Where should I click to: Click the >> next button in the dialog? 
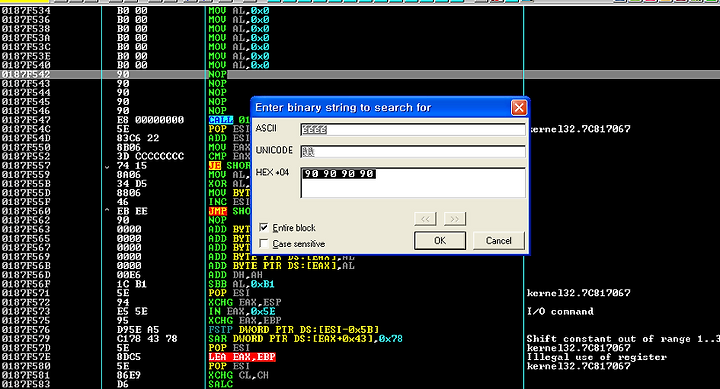click(x=455, y=219)
